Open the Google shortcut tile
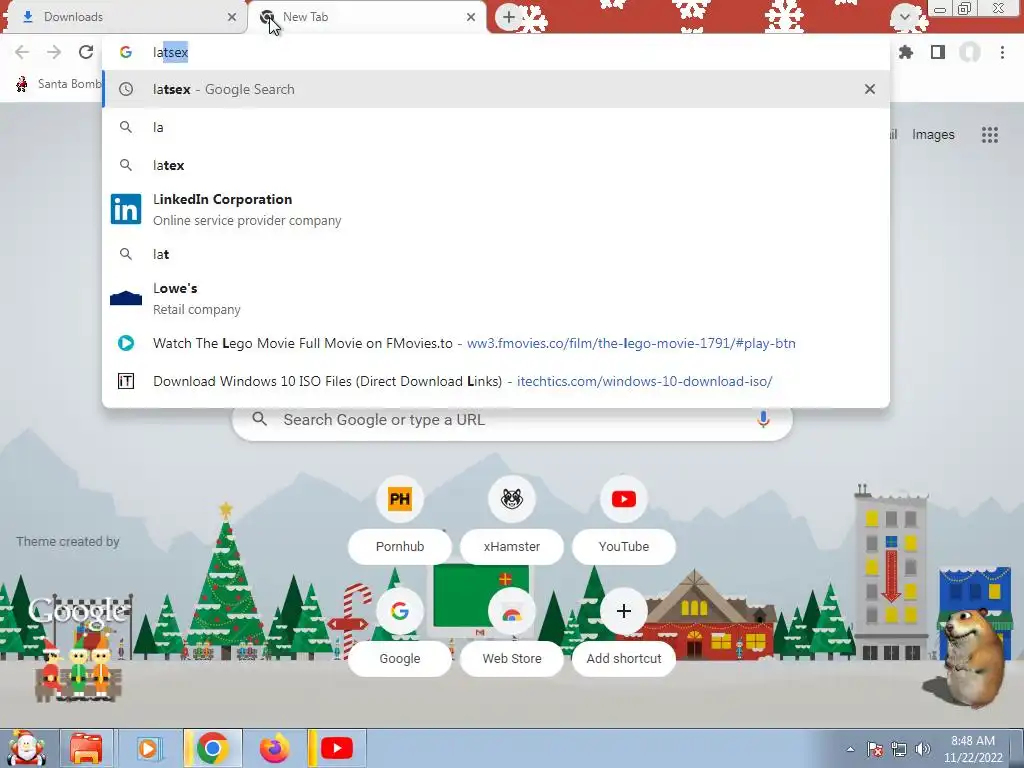1024x768 pixels. click(x=400, y=632)
